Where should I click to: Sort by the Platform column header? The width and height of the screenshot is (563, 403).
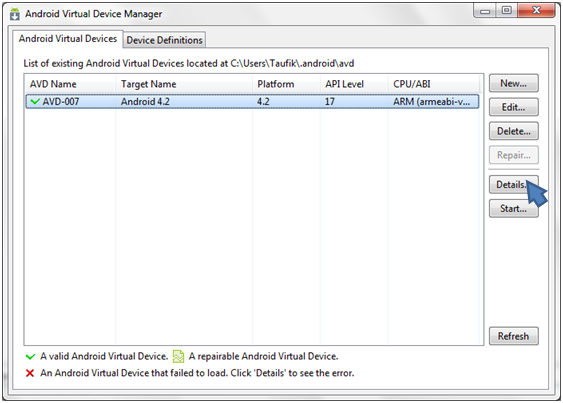coord(286,84)
